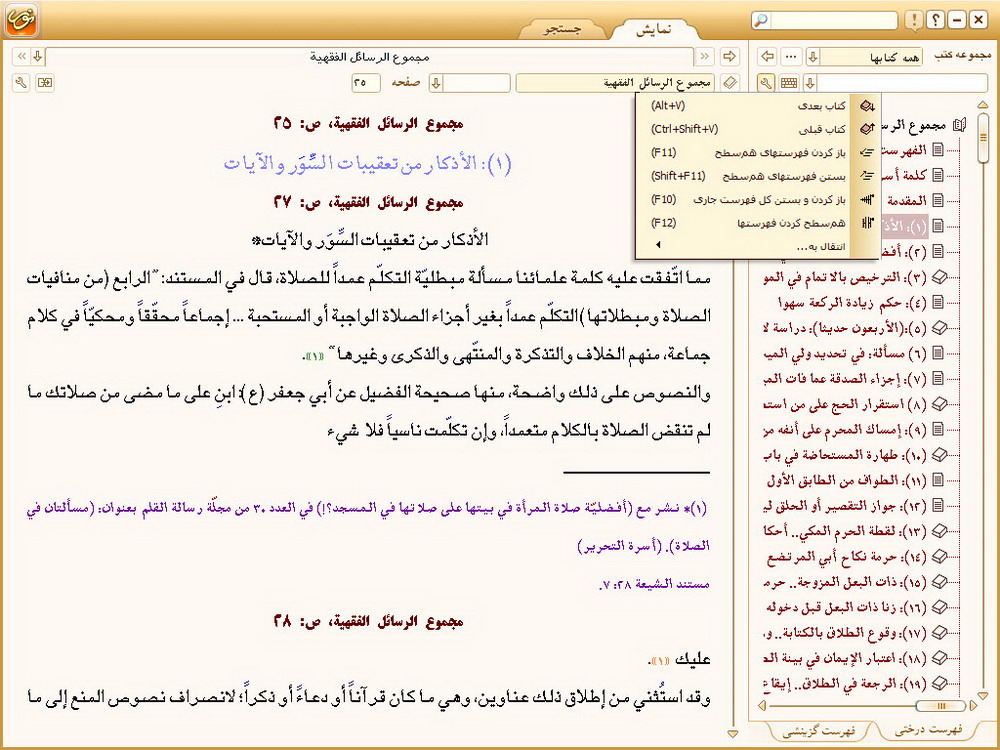Open the question mark help button
The height and width of the screenshot is (750, 1000).
coord(936,20)
